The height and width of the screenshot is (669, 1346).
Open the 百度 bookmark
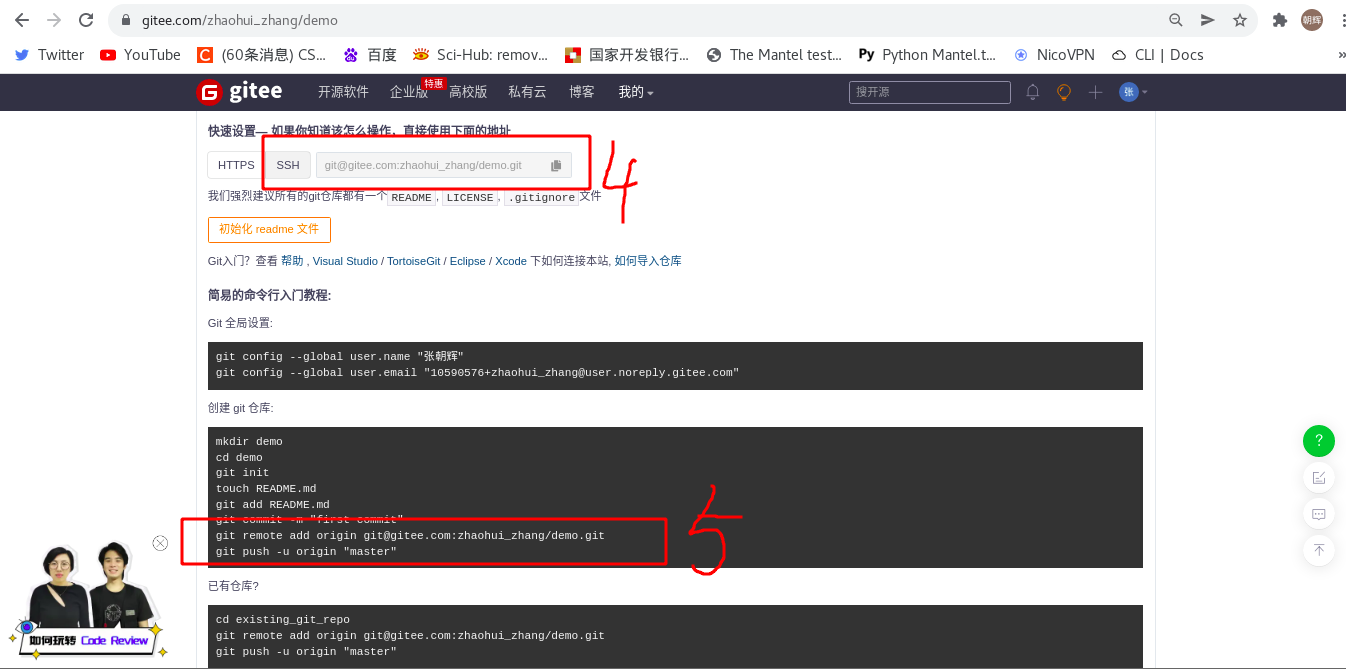370,55
